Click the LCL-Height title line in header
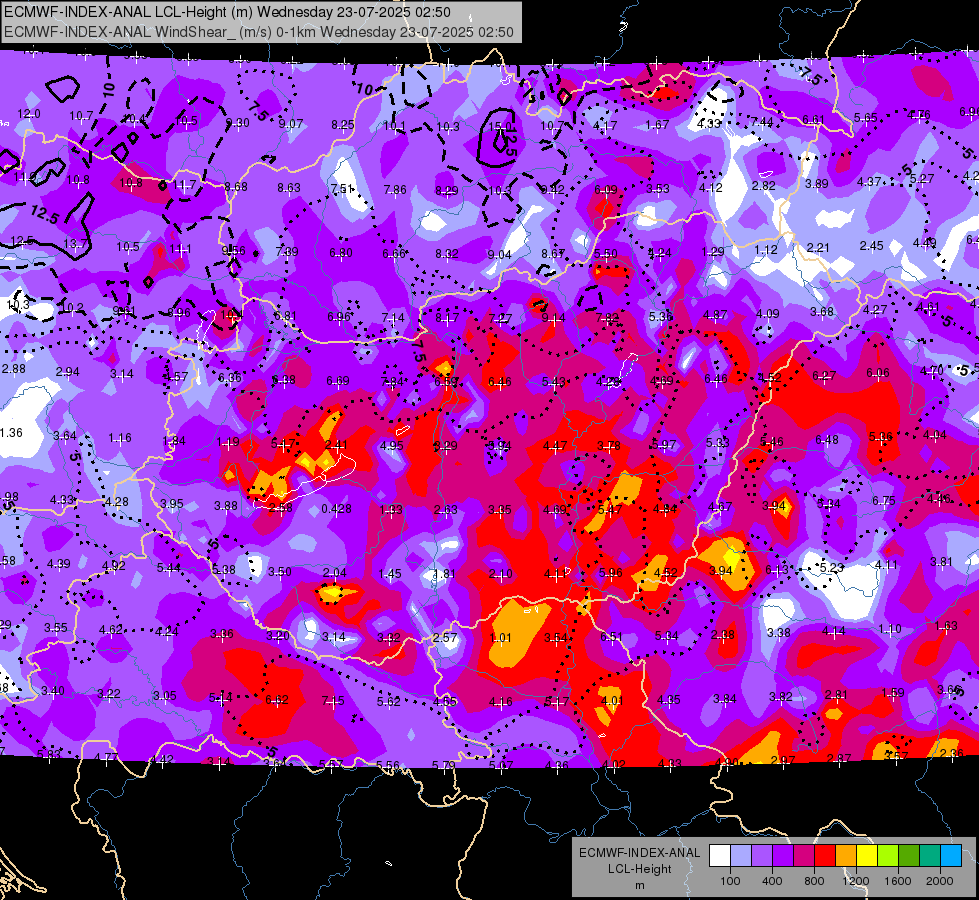The image size is (979, 900). click(x=228, y=12)
